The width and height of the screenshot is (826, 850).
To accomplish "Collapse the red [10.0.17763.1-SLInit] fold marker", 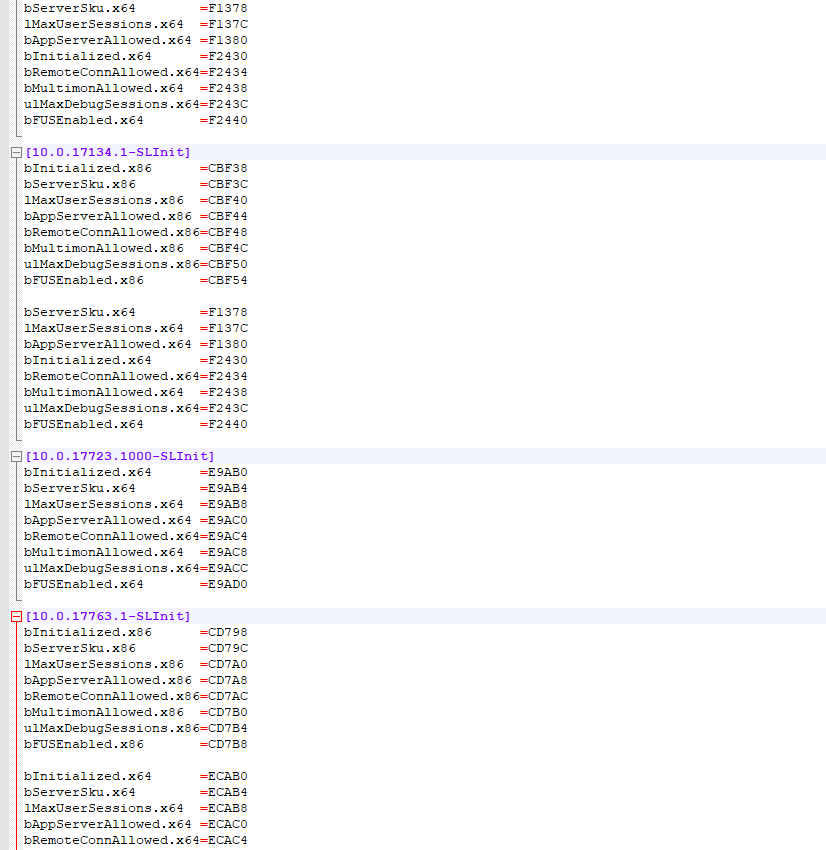I will click(x=16, y=617).
